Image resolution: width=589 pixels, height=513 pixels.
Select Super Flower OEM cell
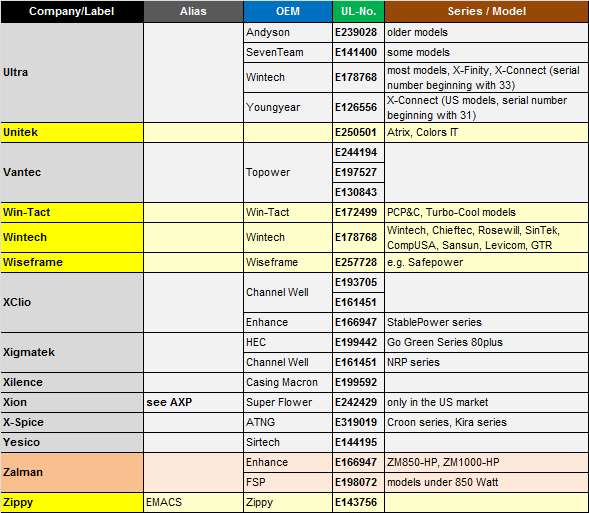tap(288, 402)
